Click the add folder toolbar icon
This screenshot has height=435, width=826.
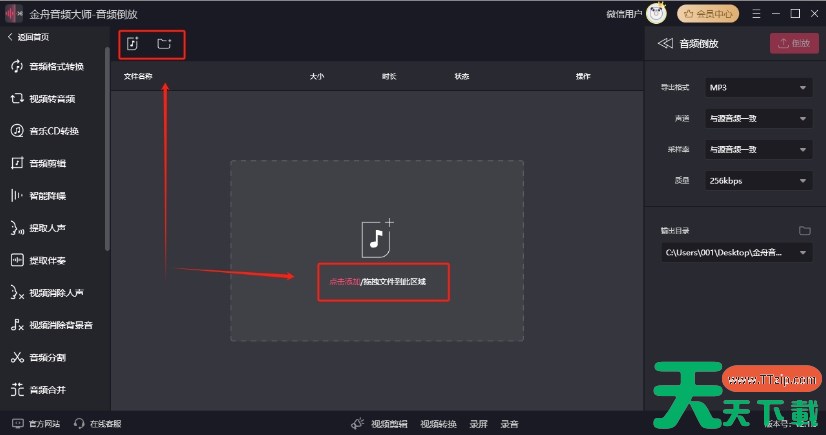click(164, 44)
